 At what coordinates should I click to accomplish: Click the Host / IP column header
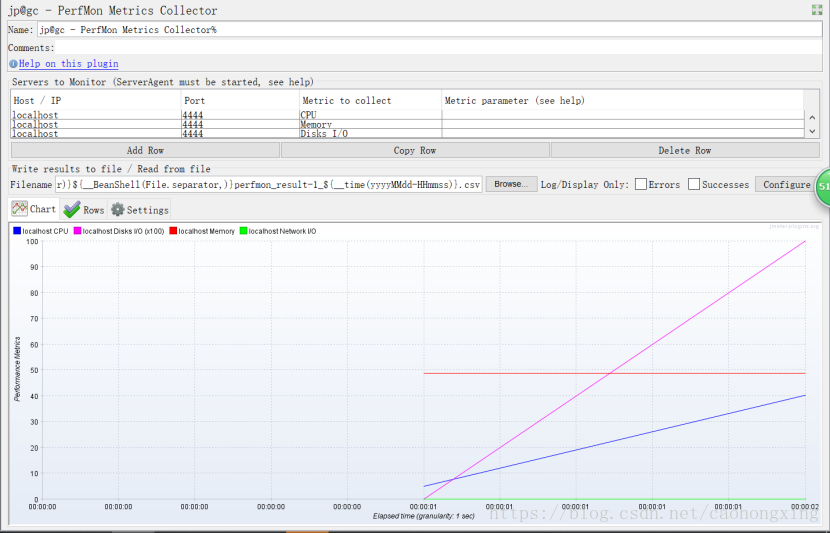96,101
